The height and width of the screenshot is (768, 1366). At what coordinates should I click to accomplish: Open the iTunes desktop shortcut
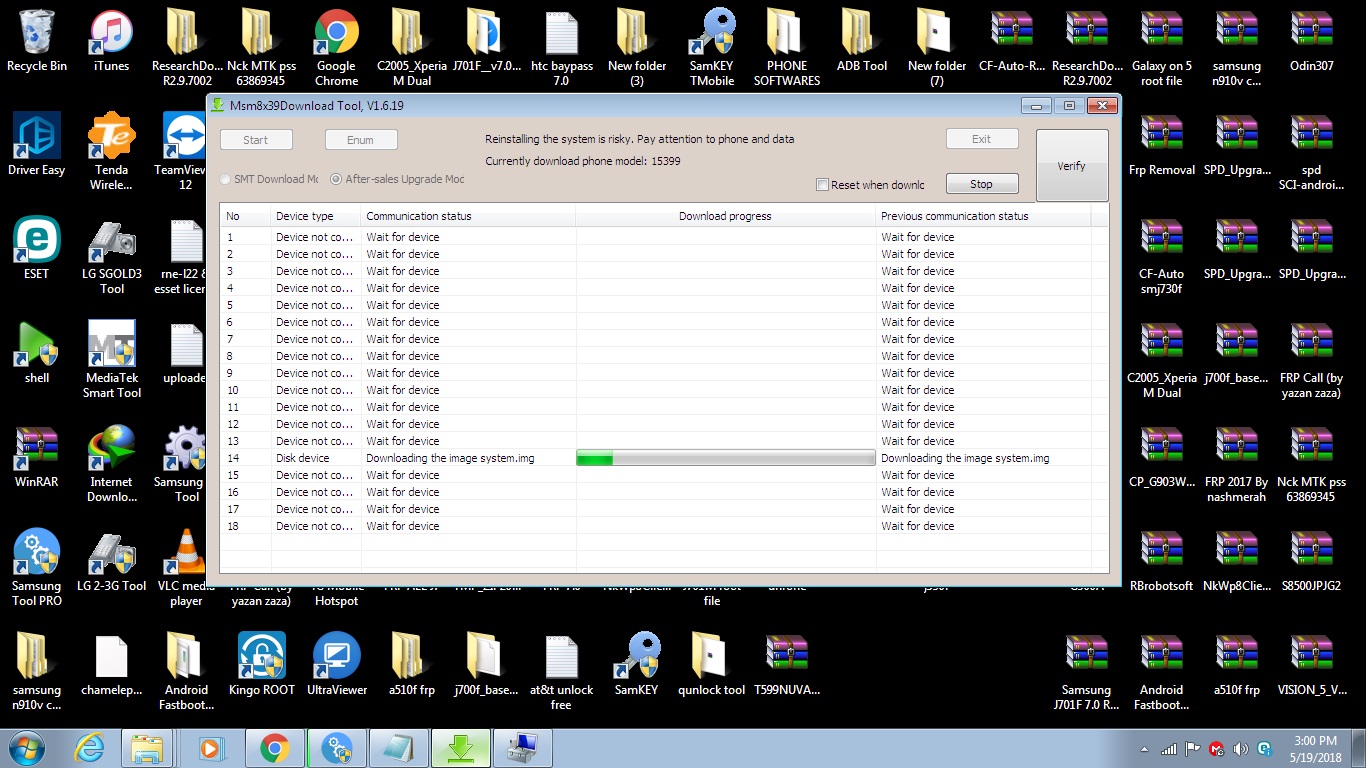click(111, 42)
